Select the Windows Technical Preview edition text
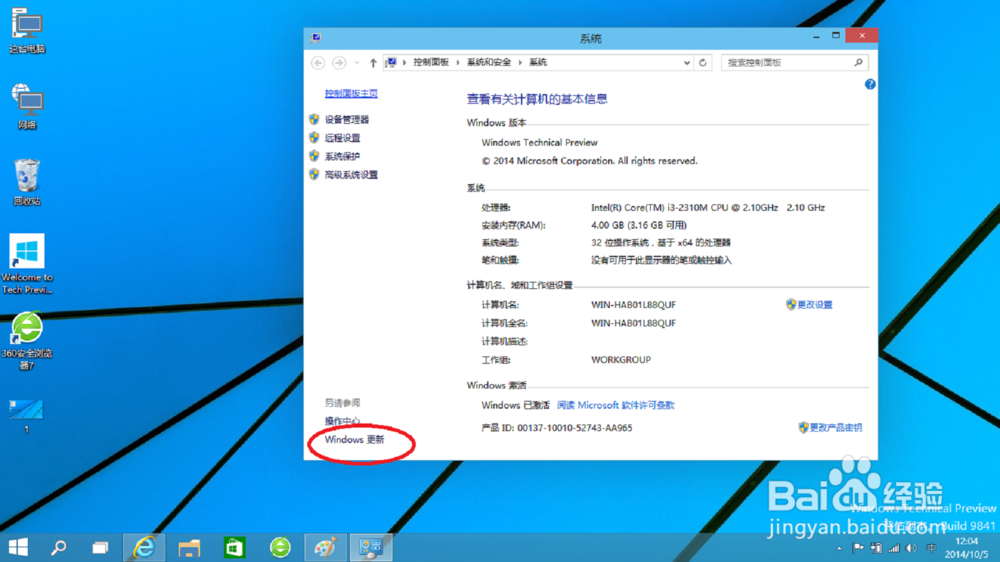 point(540,142)
